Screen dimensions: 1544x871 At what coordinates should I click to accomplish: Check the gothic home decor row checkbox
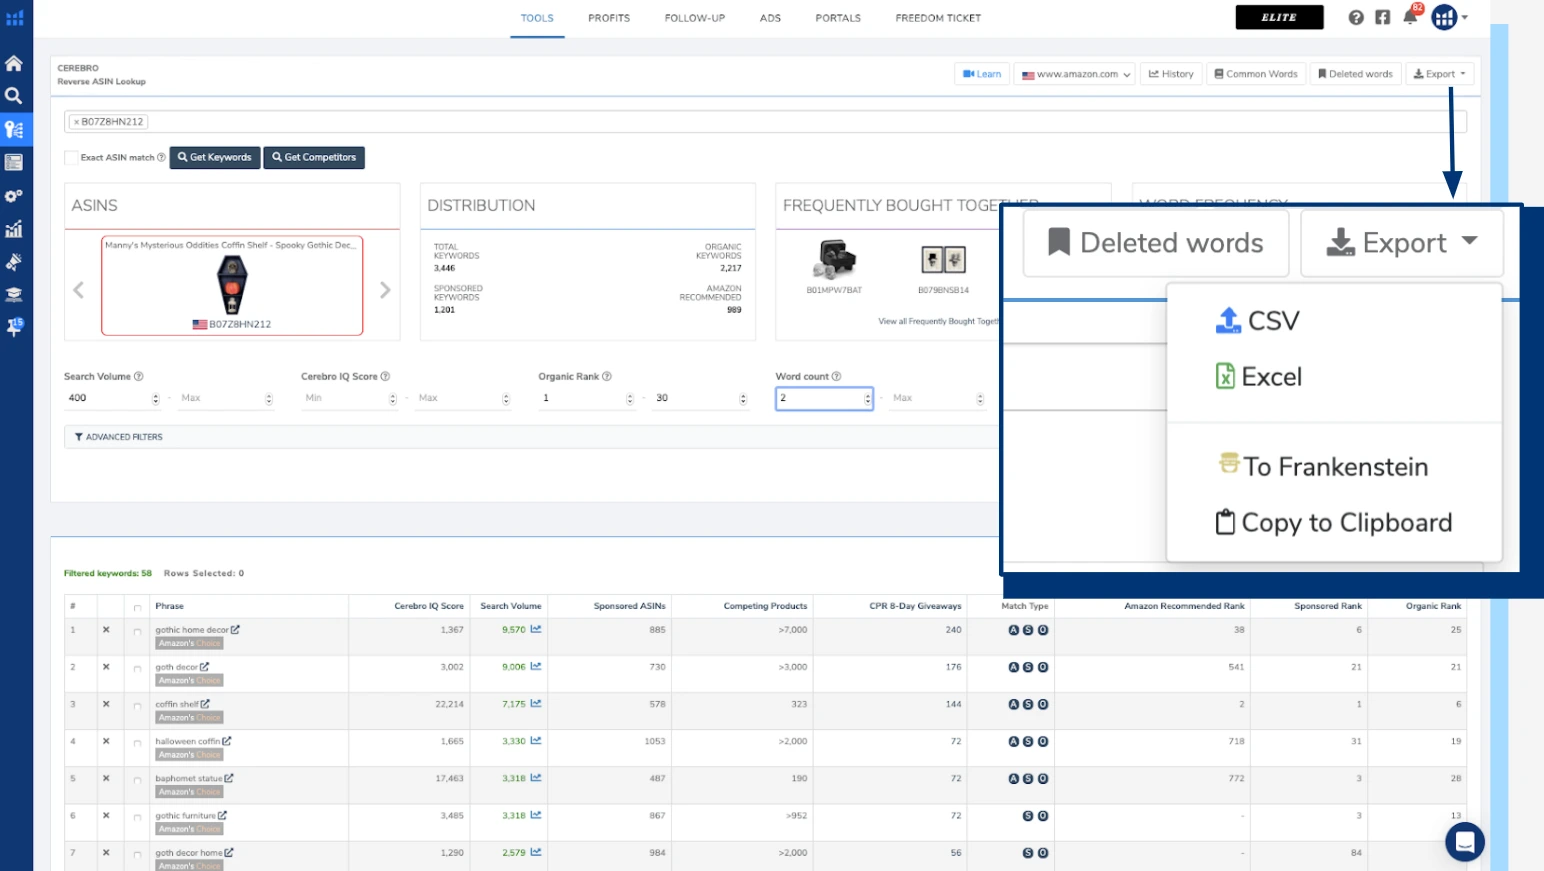tap(137, 631)
